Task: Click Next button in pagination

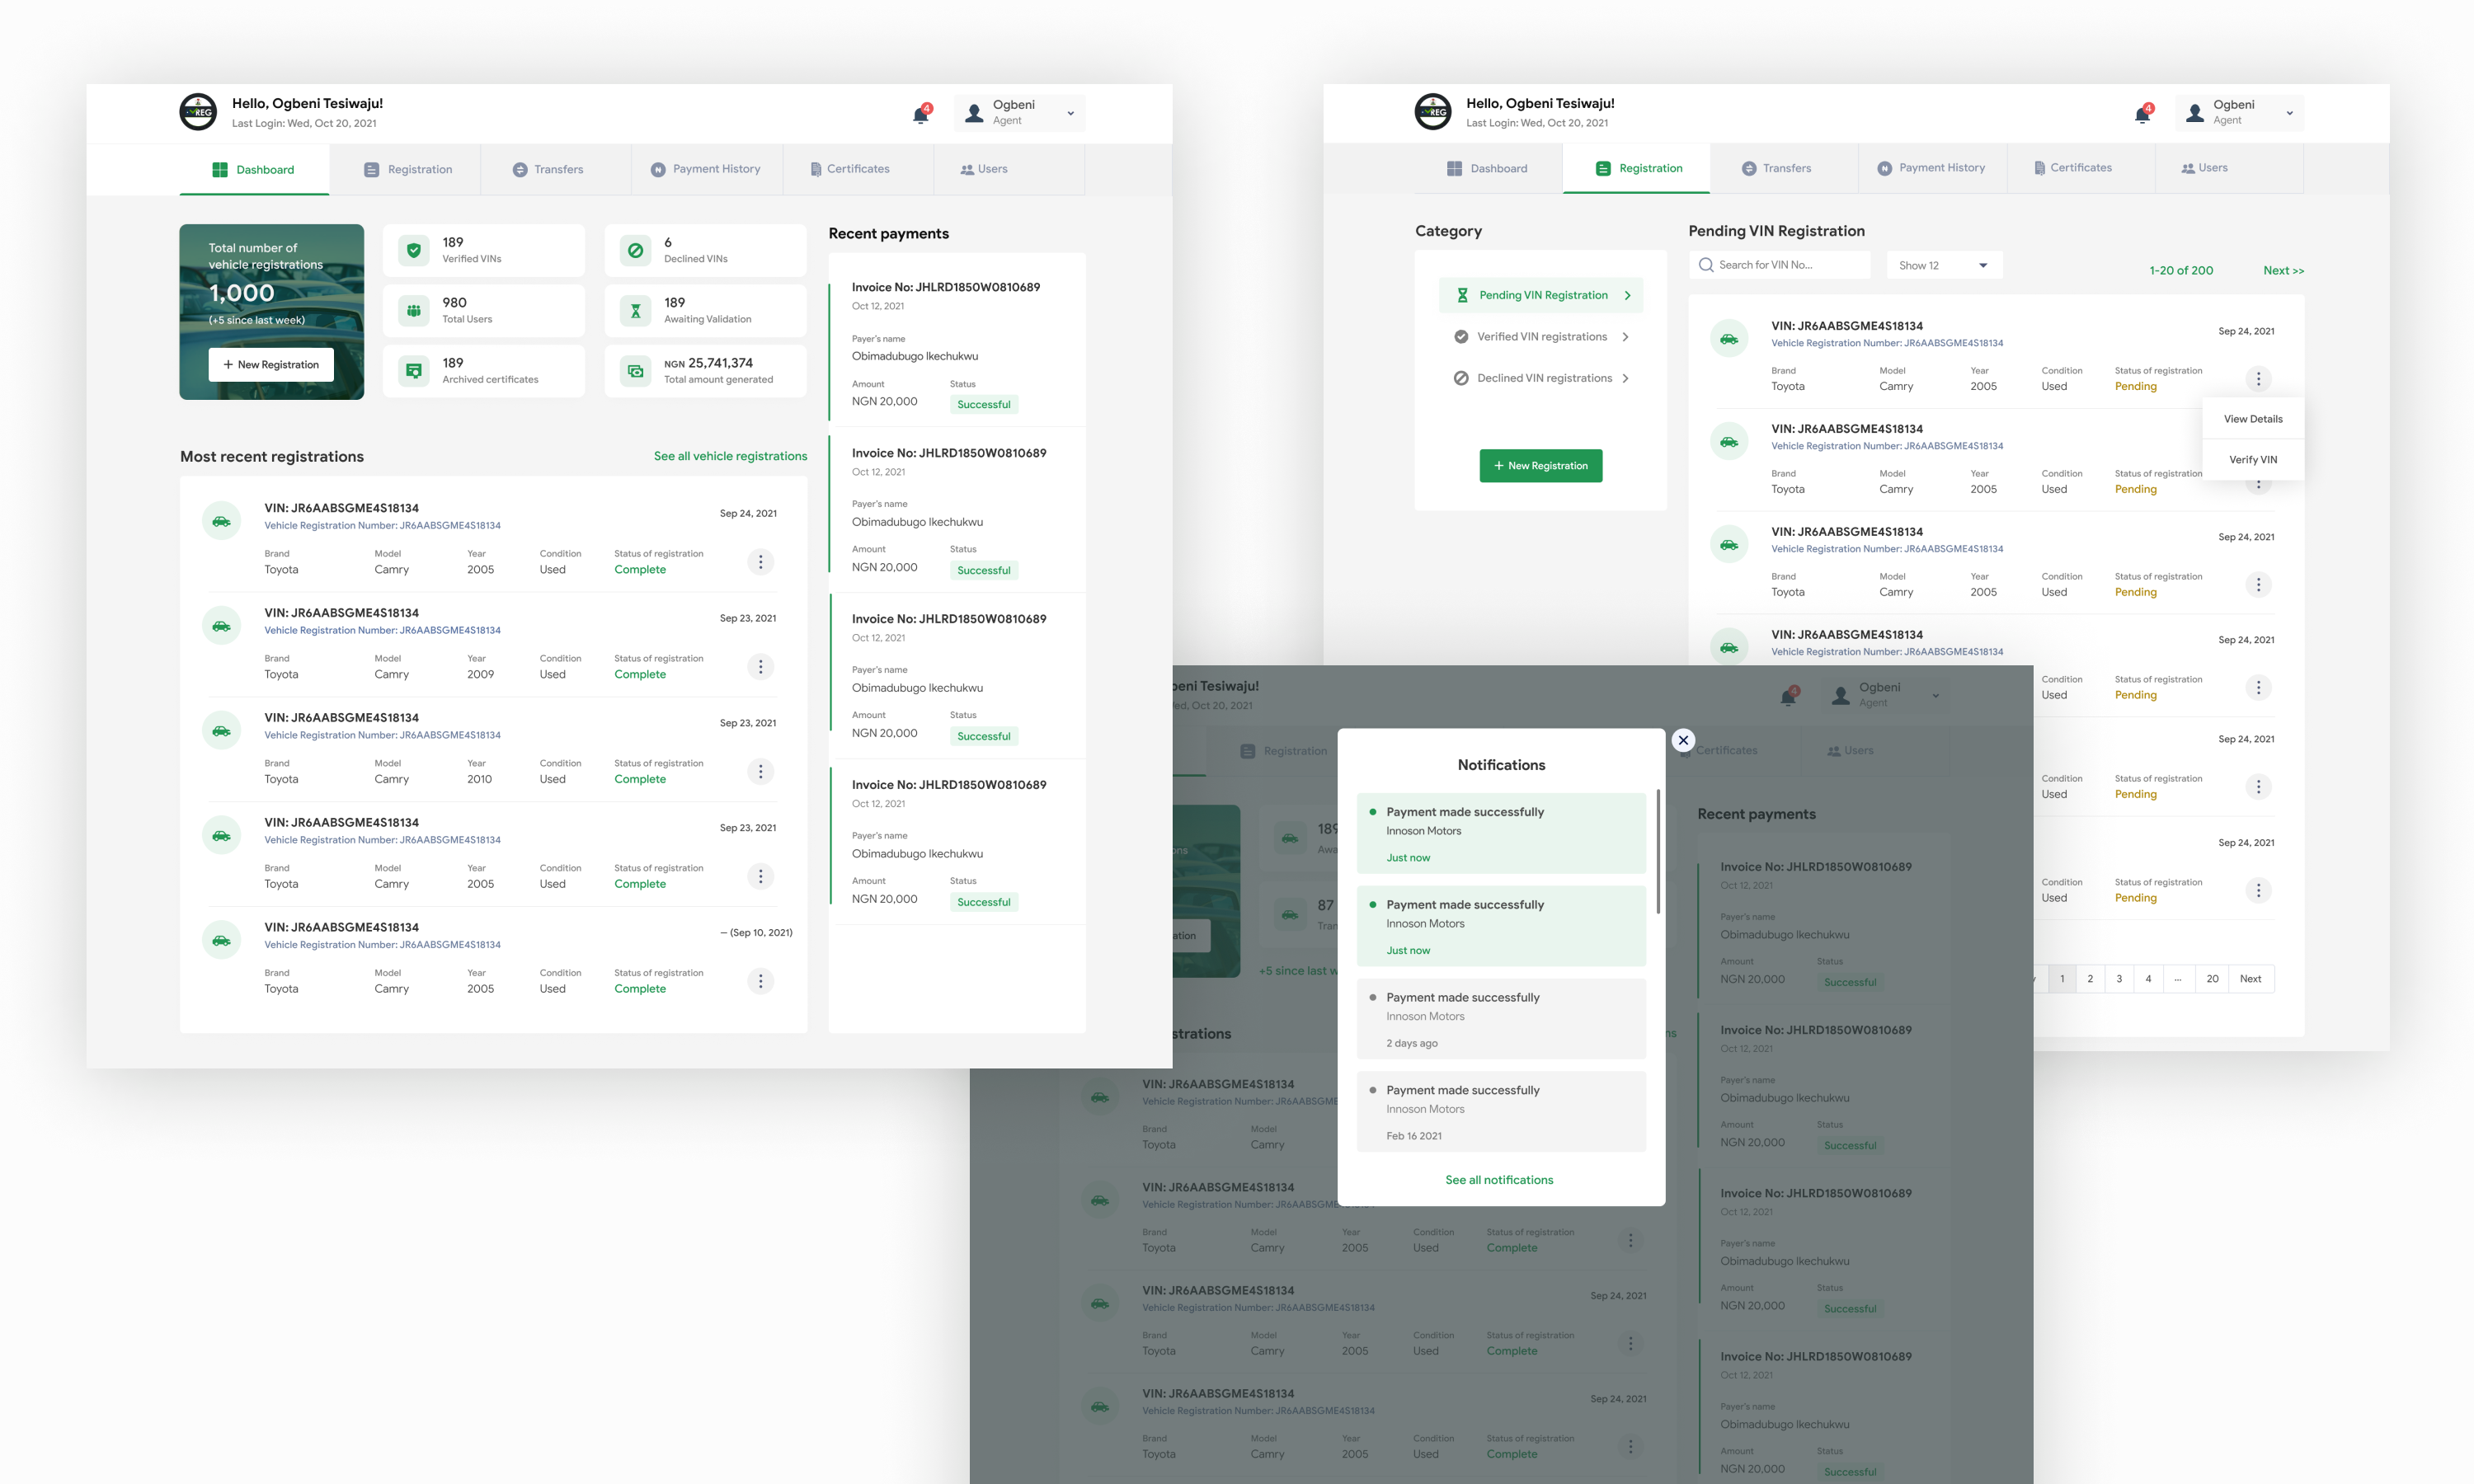Action: coord(2250,979)
